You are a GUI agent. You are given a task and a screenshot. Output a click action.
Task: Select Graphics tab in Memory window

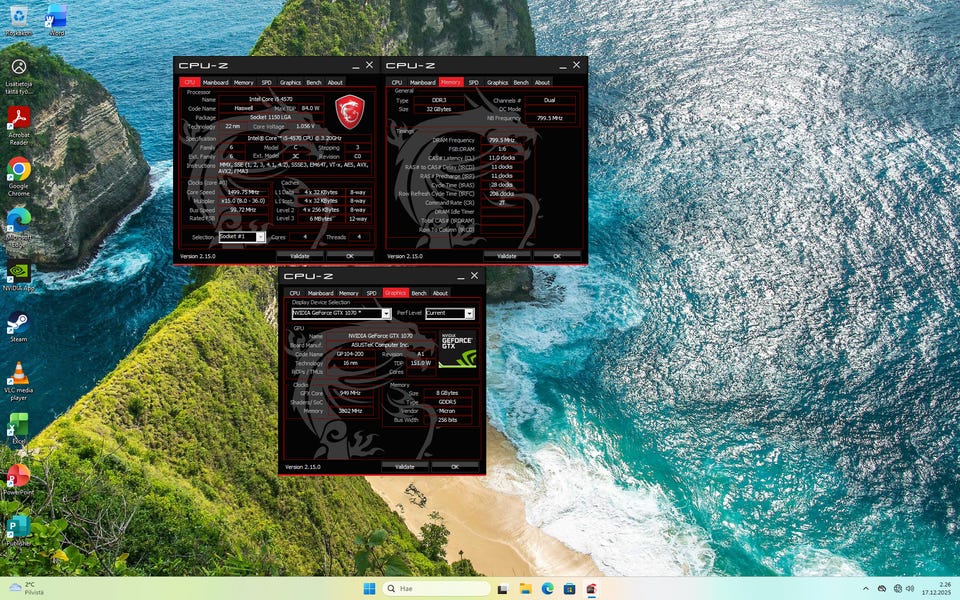[x=497, y=82]
